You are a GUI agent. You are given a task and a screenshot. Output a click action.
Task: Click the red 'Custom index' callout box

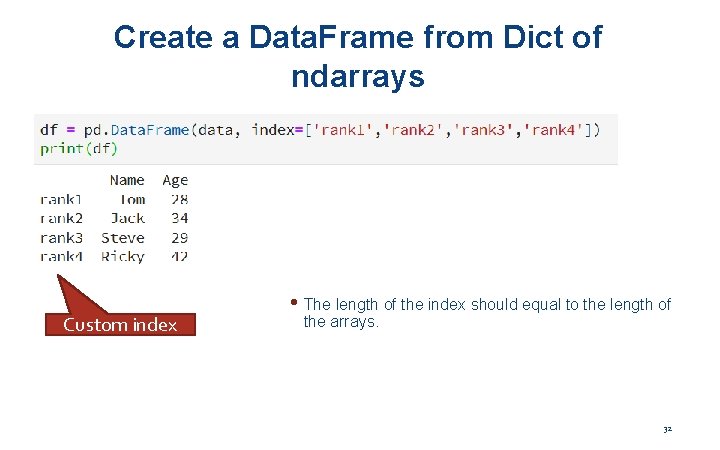pos(120,325)
